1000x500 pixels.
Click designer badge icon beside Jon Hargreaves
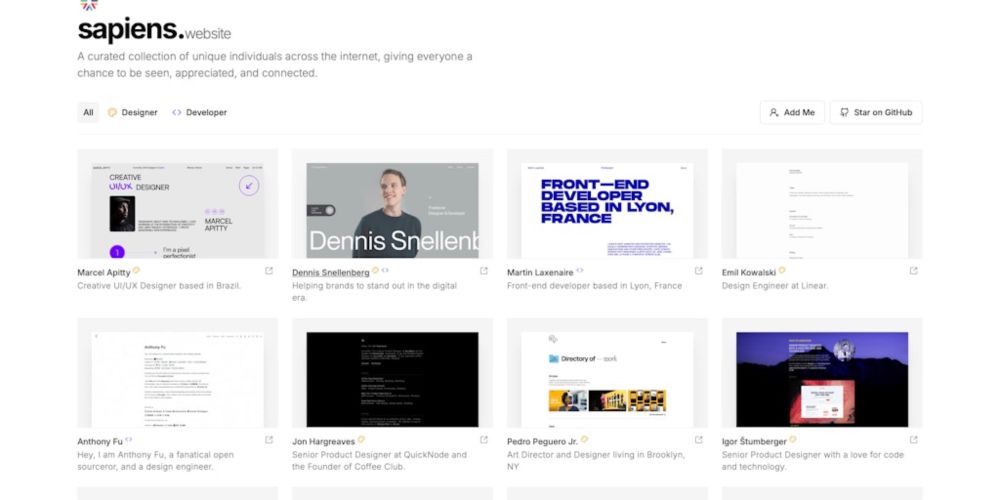362,439
